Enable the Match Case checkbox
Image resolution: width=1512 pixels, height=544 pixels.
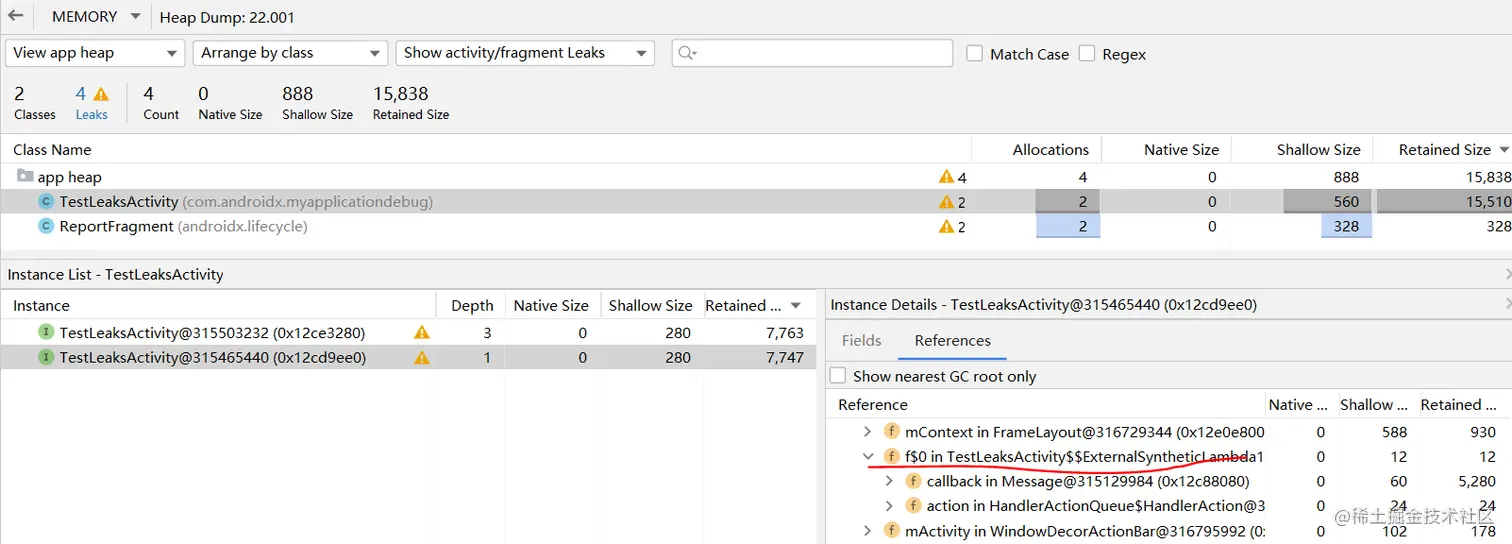(x=974, y=54)
